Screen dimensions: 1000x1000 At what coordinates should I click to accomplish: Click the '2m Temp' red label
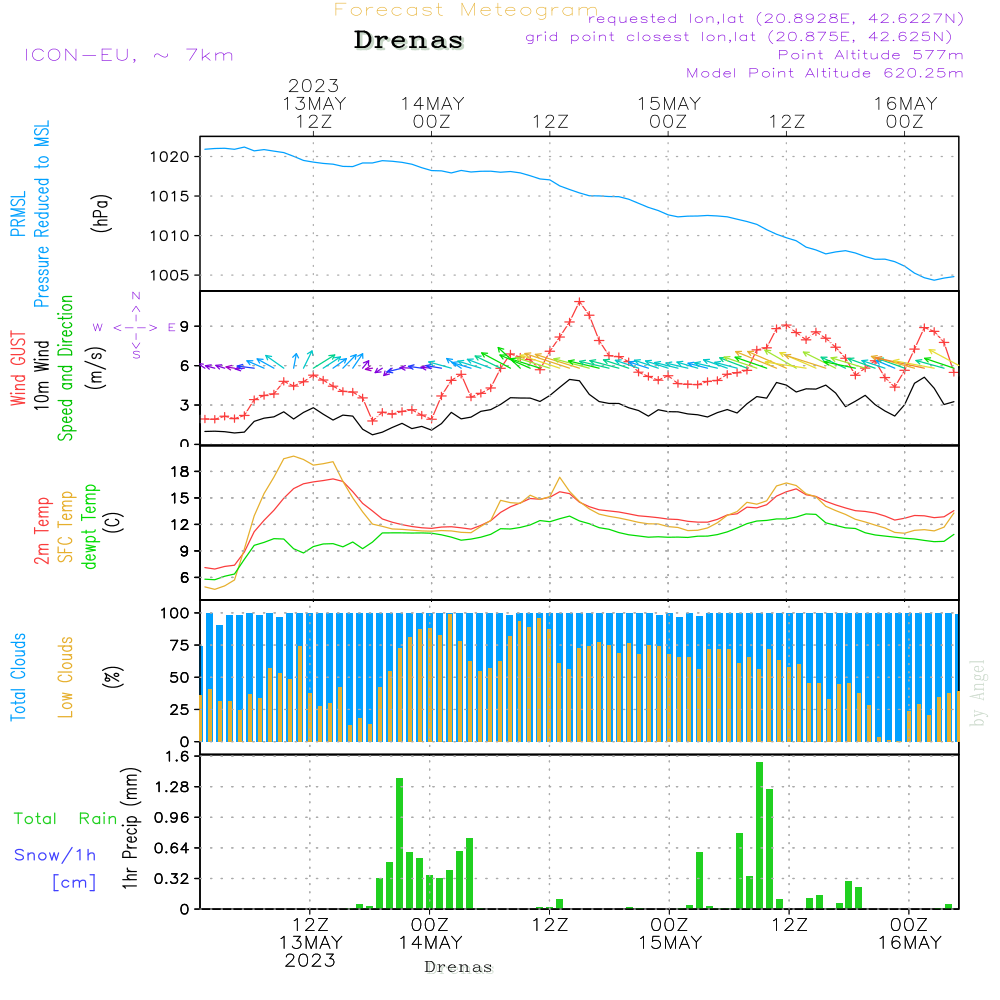(41, 531)
